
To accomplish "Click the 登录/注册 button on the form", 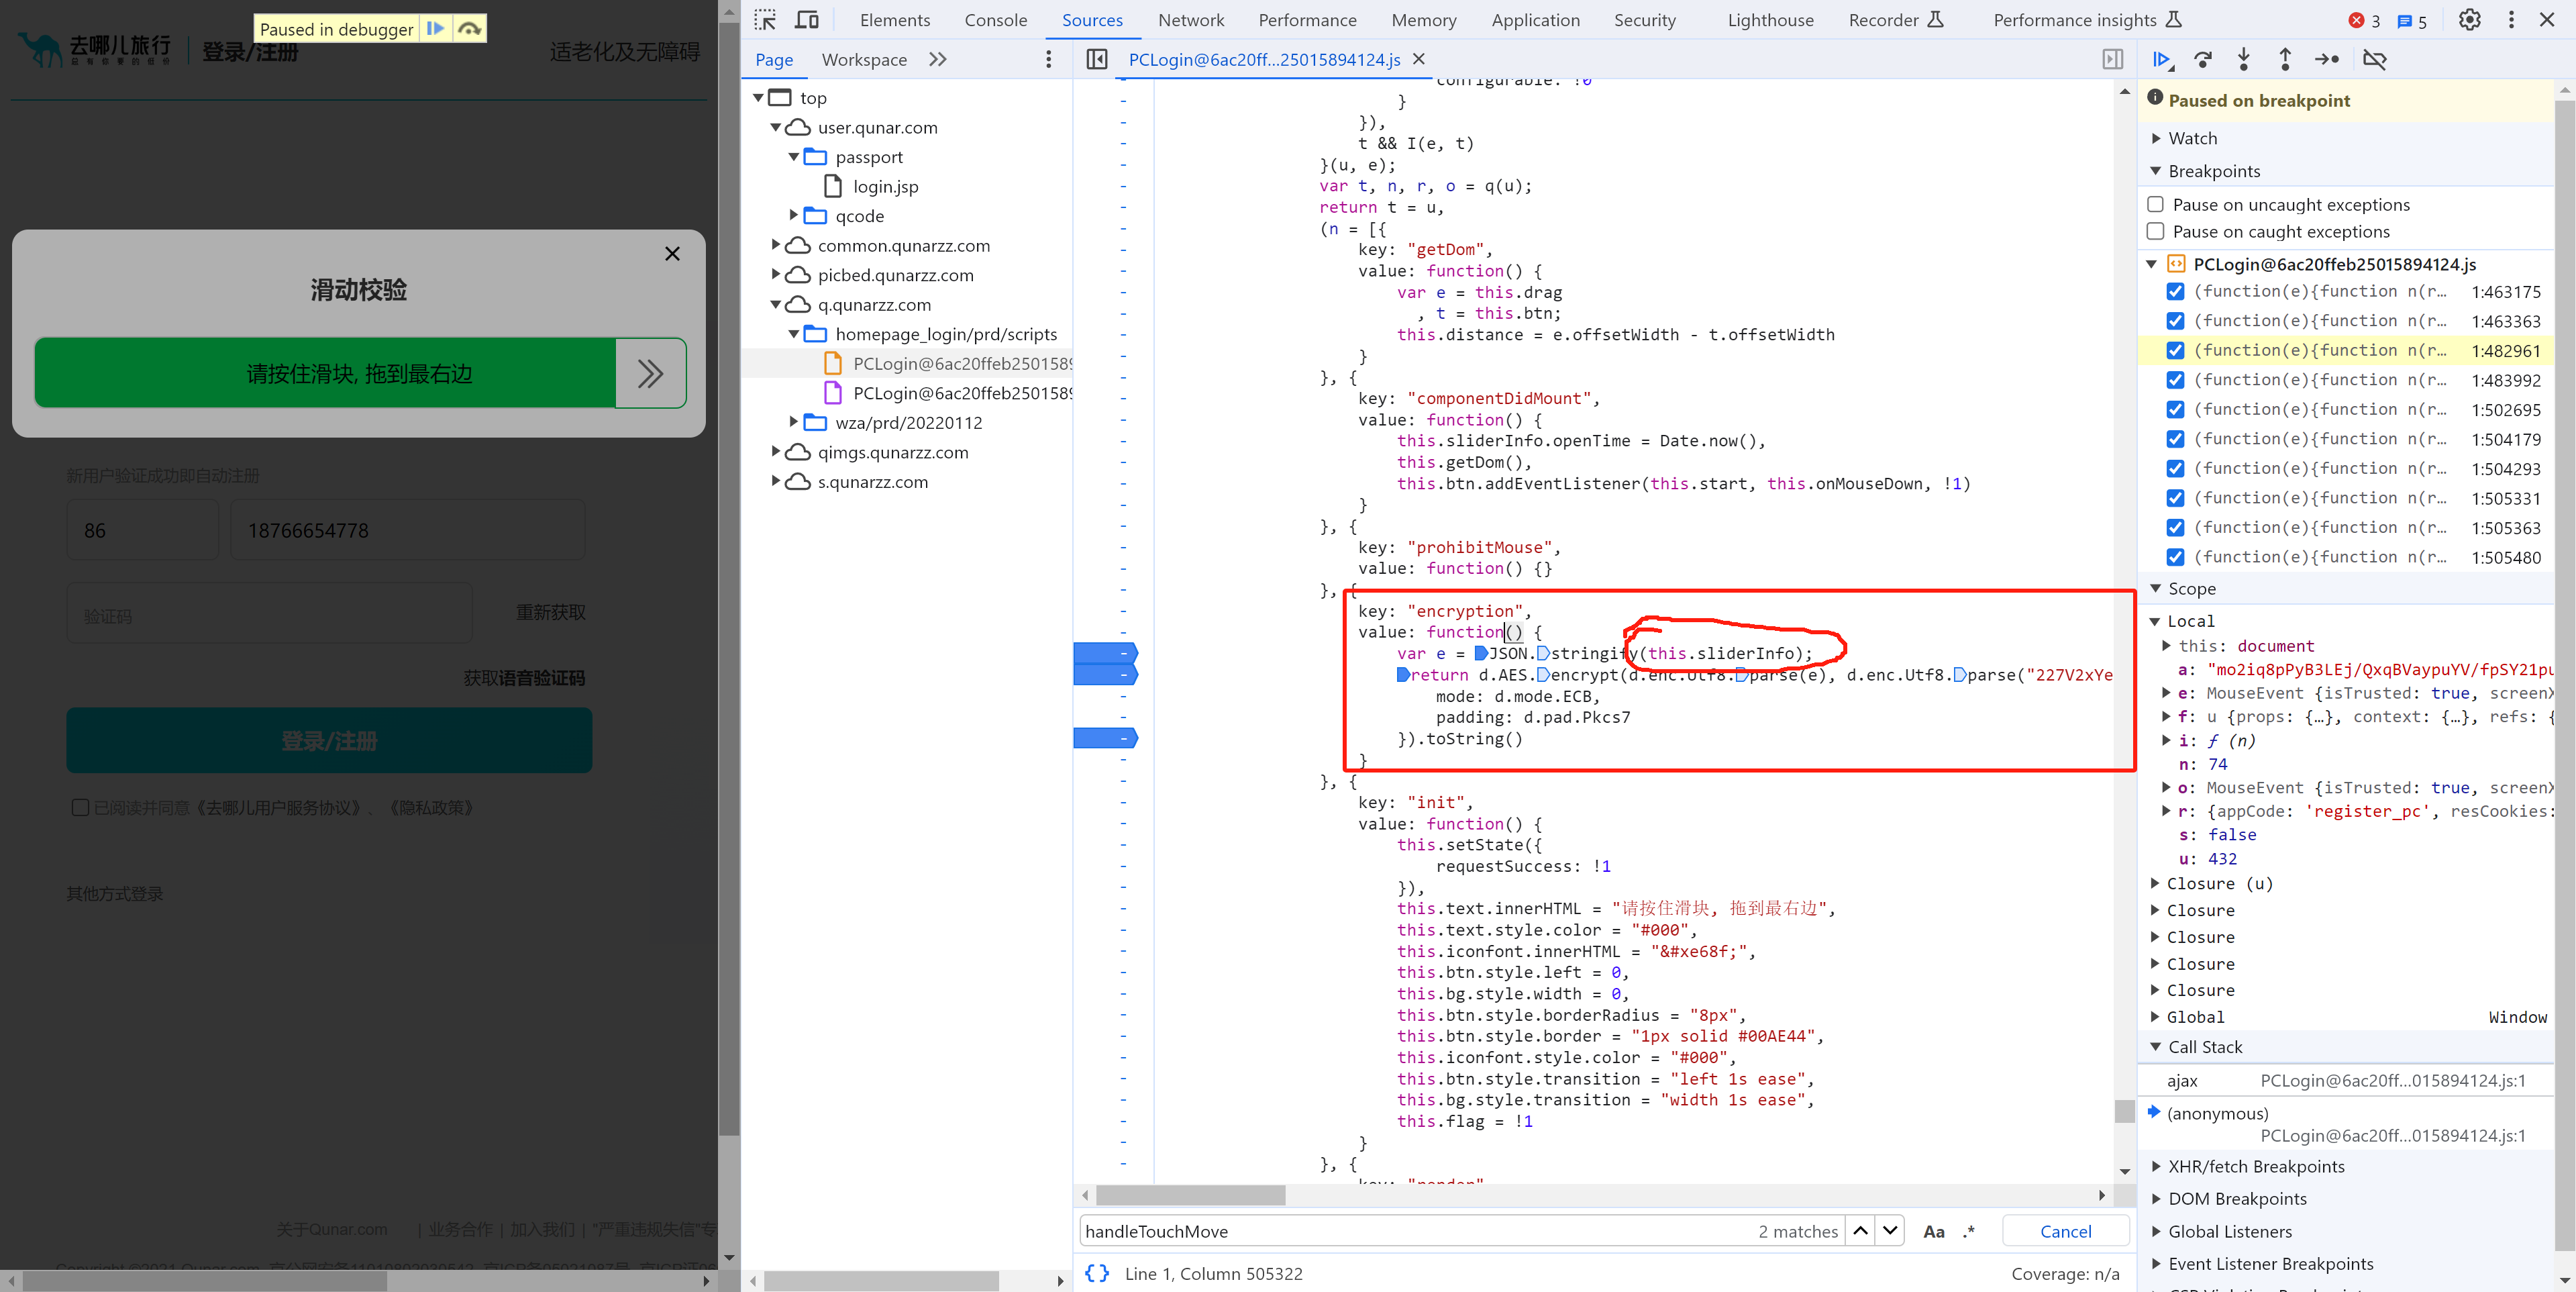I will (329, 738).
